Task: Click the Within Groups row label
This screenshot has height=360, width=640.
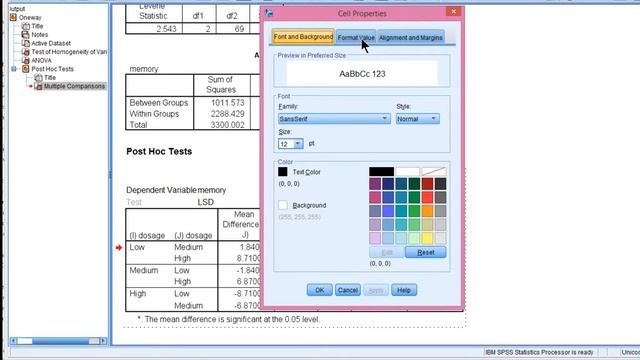Action: coord(154,114)
